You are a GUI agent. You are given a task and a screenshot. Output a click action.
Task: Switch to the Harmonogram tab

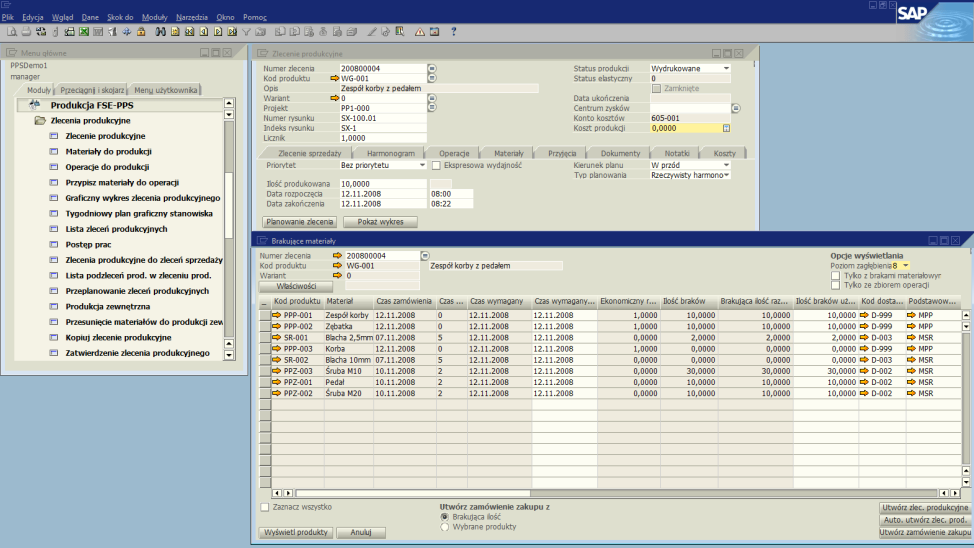click(x=391, y=153)
